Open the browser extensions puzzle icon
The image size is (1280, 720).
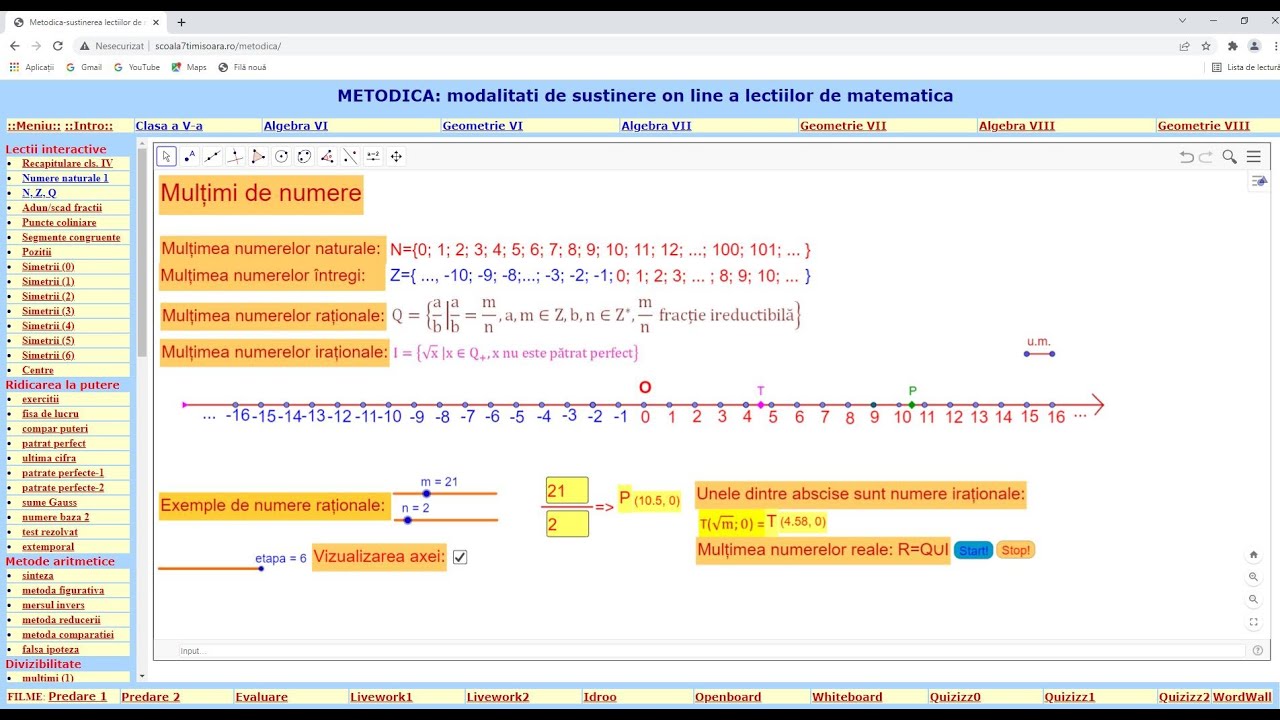pos(1232,46)
